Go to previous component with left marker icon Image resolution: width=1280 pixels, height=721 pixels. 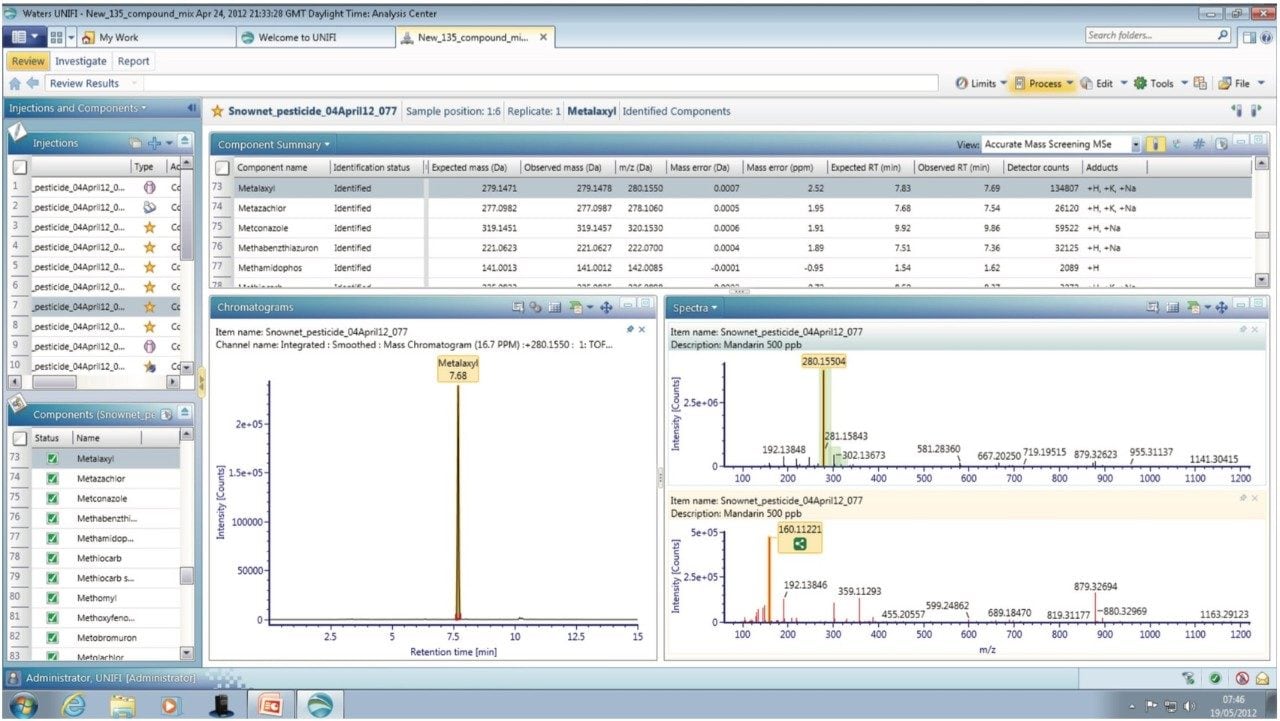point(1237,111)
